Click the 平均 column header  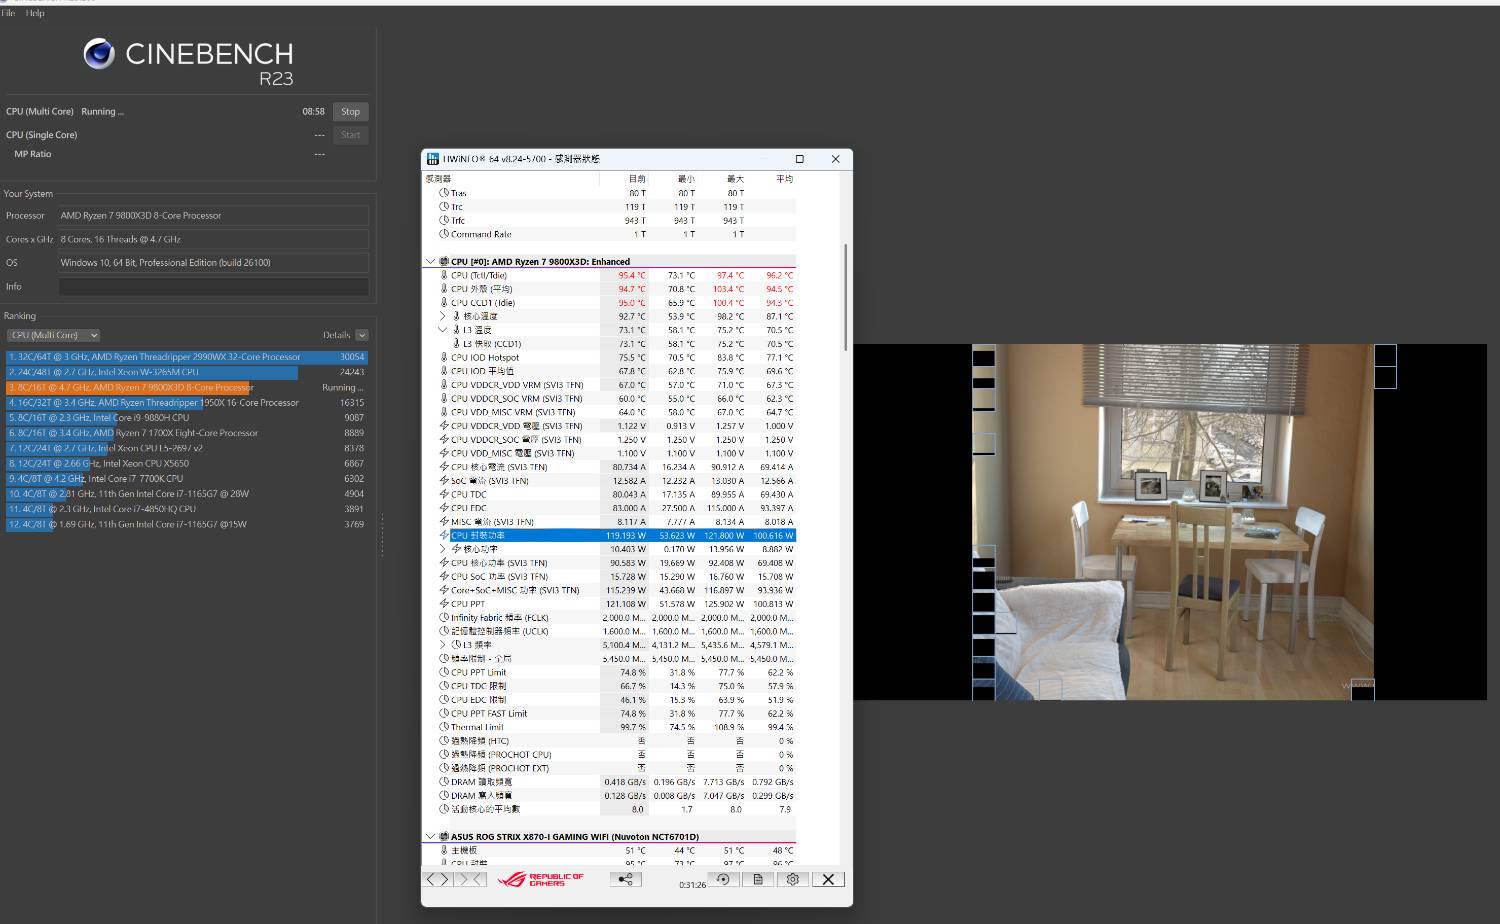tap(784, 179)
